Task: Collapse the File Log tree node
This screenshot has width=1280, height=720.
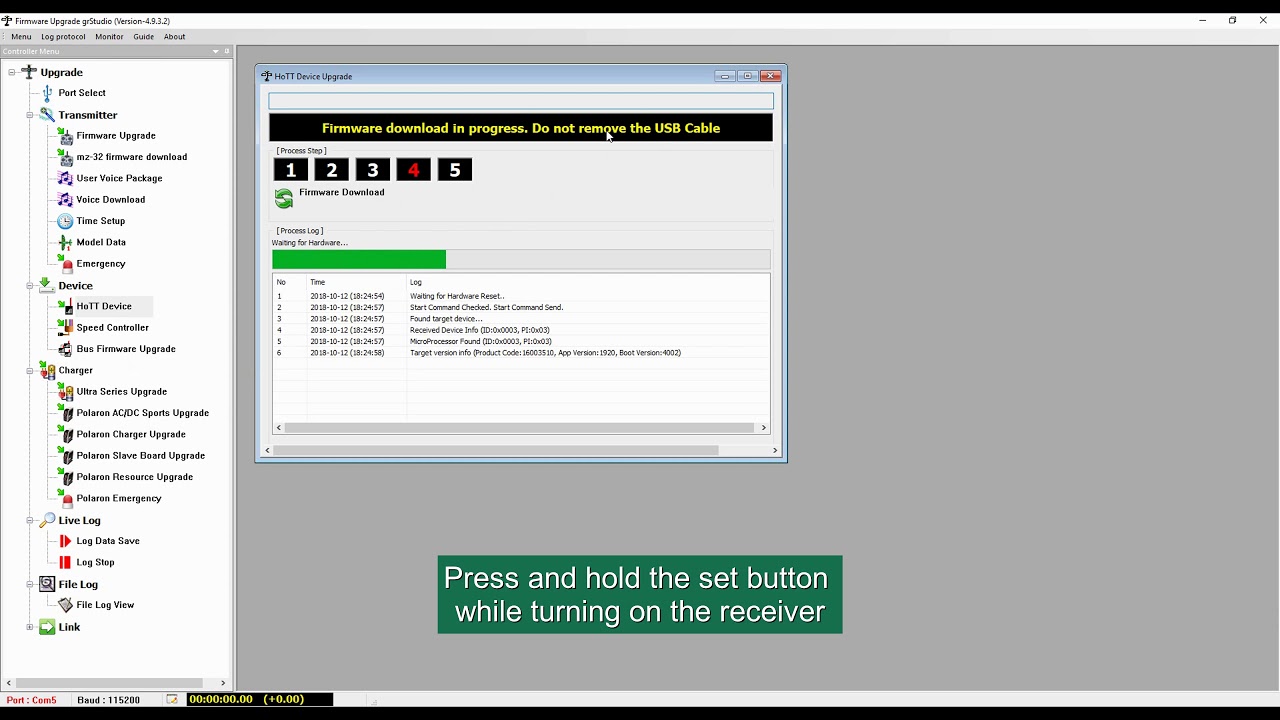Action: [x=30, y=584]
